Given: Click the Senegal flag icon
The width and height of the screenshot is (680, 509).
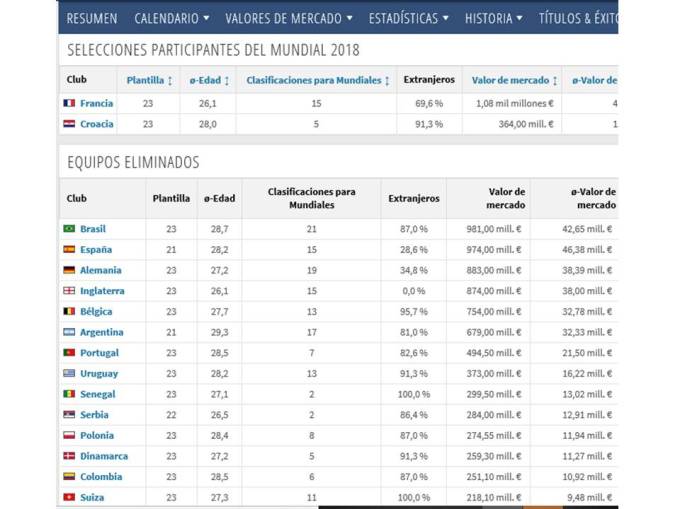Looking at the screenshot, I should 69,394.
